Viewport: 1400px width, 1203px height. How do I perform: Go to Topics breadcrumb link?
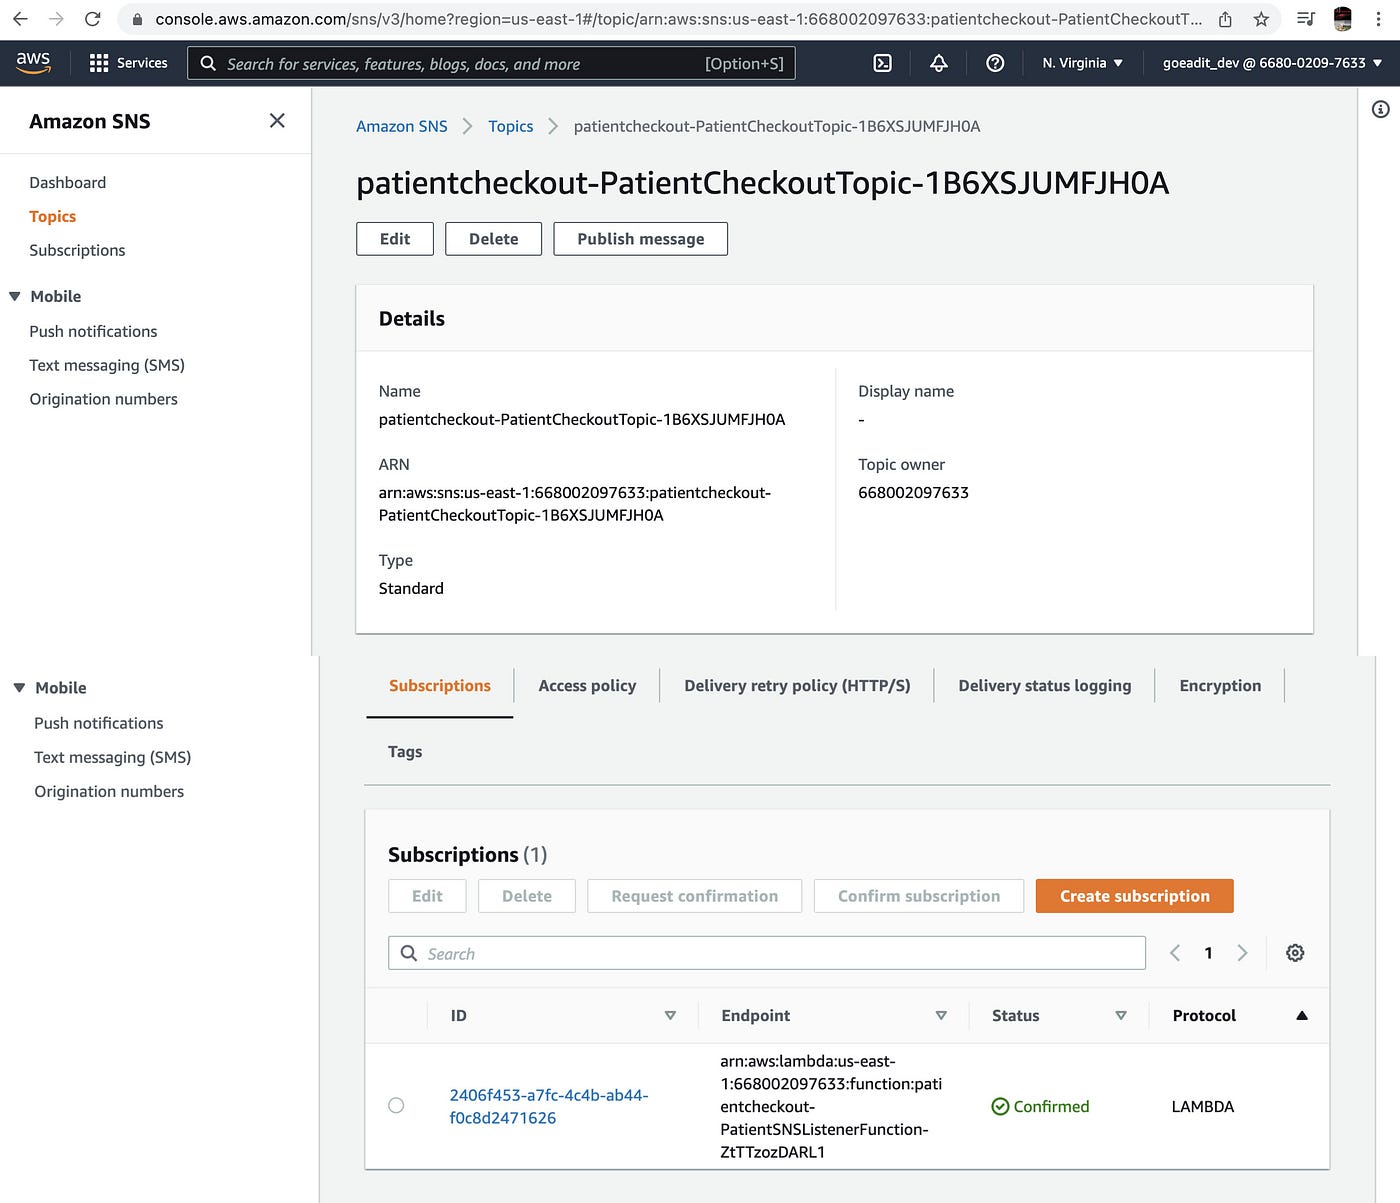511,126
